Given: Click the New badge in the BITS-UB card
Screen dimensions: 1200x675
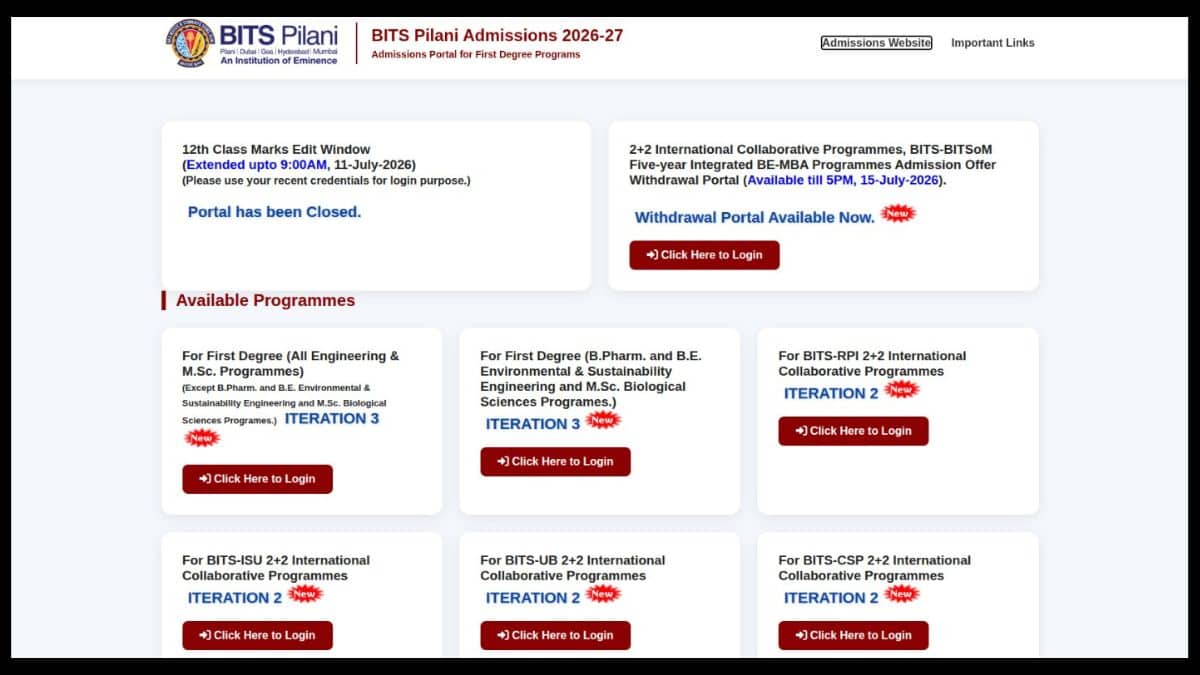Looking at the screenshot, I should pyautogui.click(x=603, y=594).
